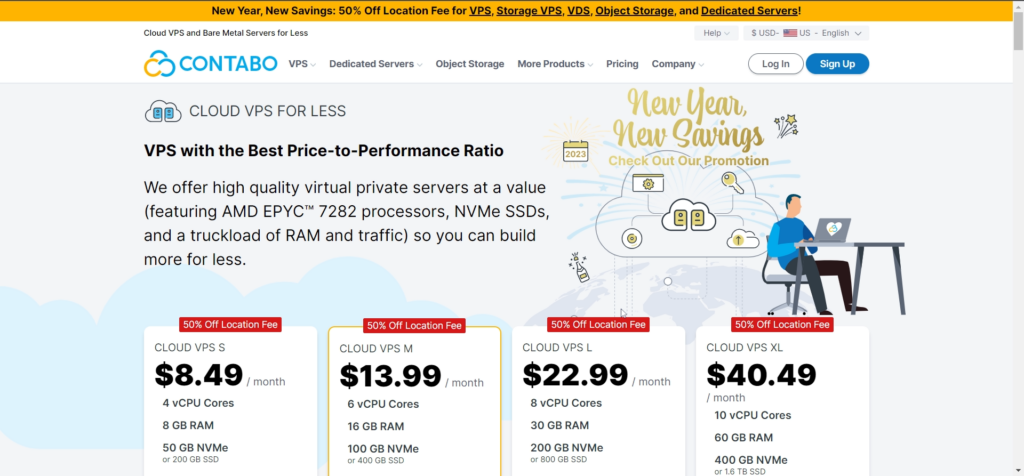Viewport: 1024px width, 476px height.
Task: Open the Help dropdown
Action: click(x=716, y=33)
